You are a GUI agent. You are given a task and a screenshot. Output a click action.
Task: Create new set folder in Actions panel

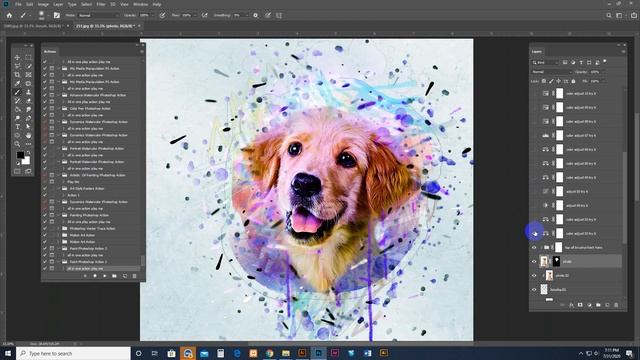(115, 276)
